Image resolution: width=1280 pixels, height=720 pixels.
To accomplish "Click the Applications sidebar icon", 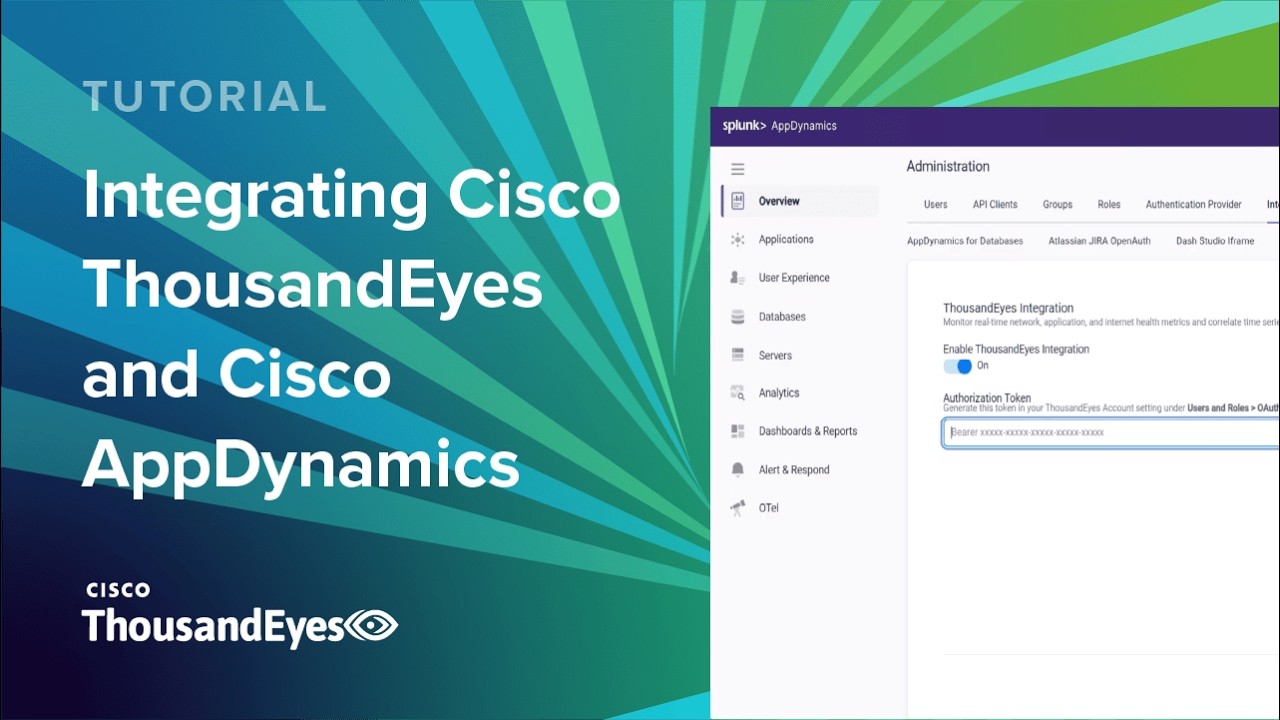I will [738, 240].
